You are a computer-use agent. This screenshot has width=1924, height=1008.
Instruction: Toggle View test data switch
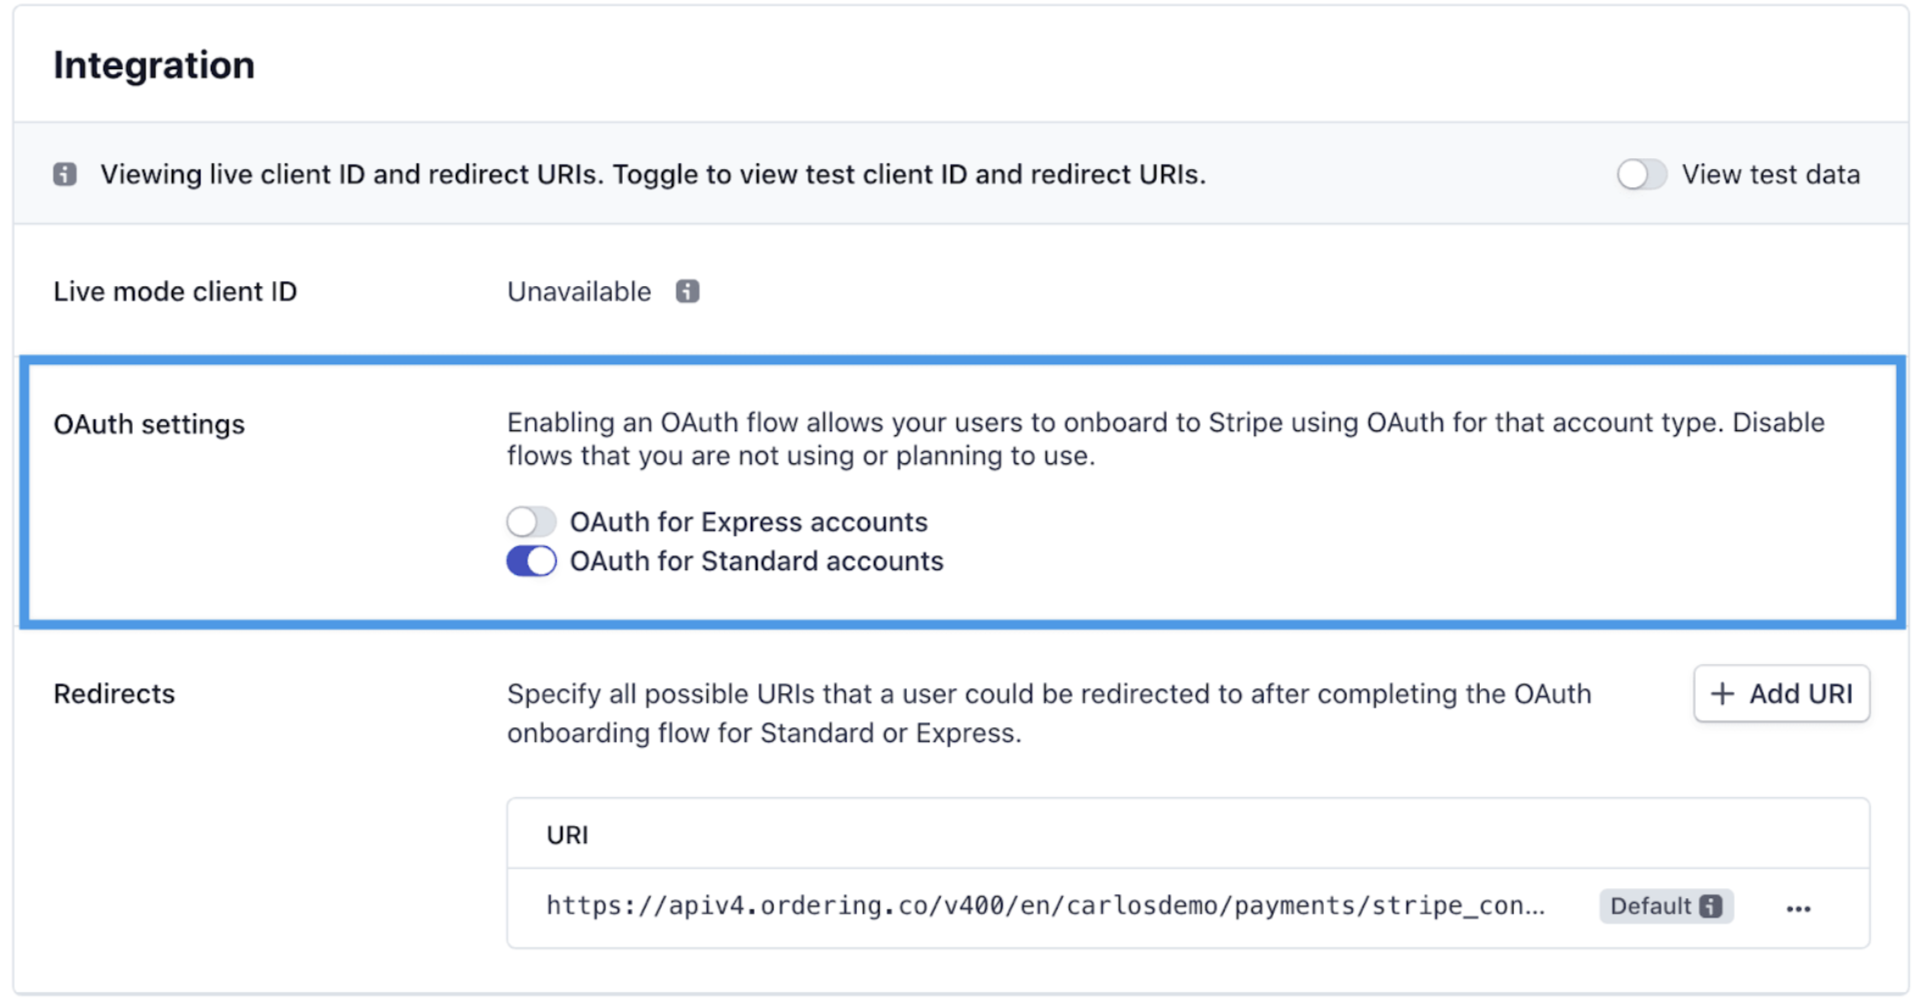click(x=1642, y=174)
